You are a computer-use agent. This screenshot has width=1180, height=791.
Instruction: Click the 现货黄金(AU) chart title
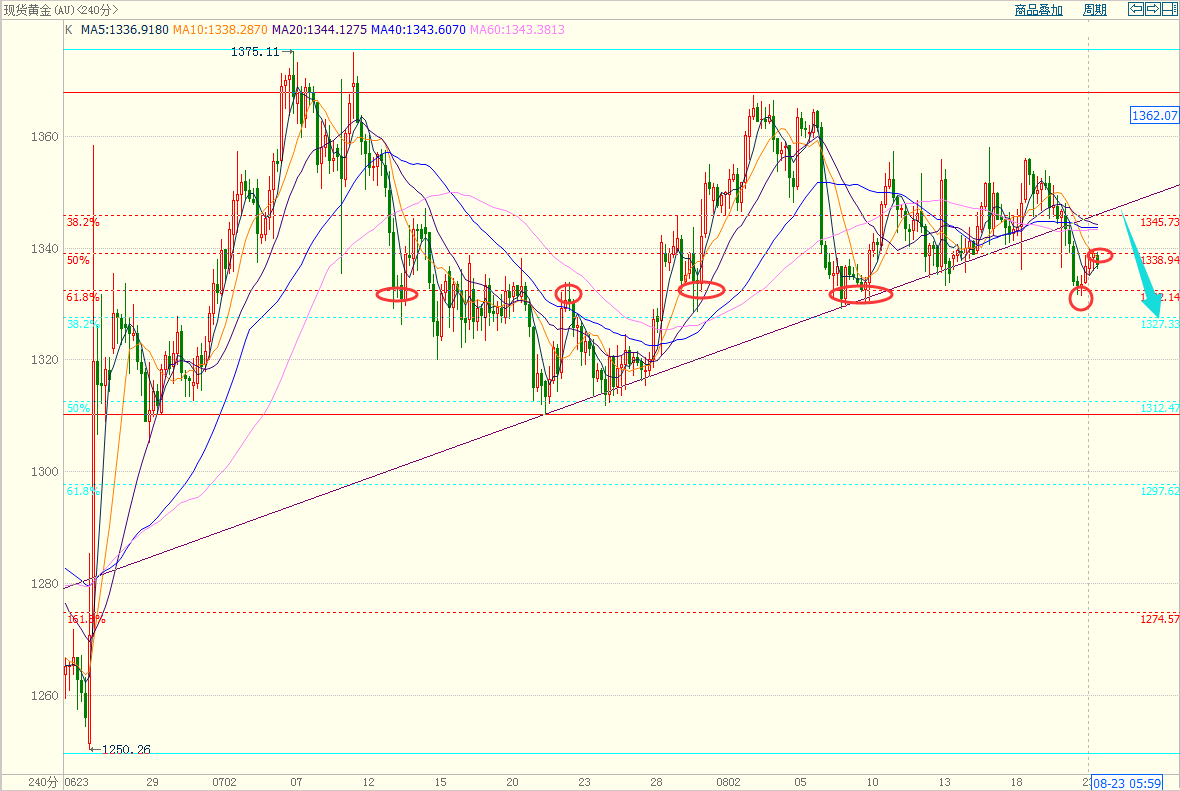tap(60, 10)
